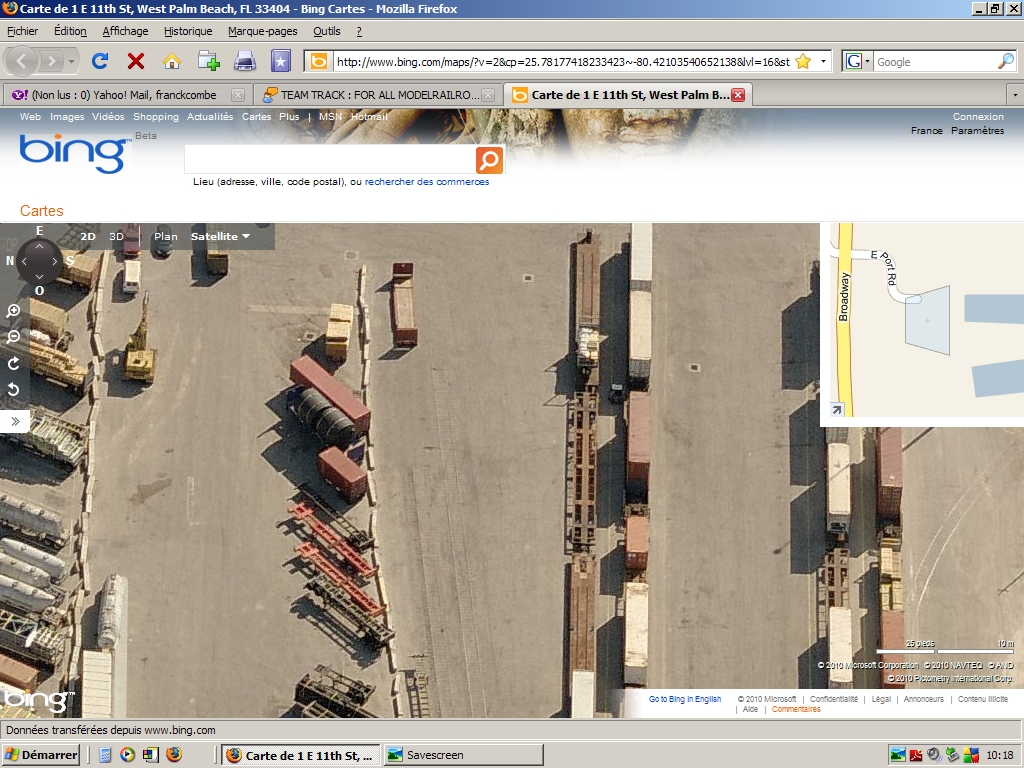Open the Outils menu
Viewport: 1024px width, 768px height.
pos(326,31)
